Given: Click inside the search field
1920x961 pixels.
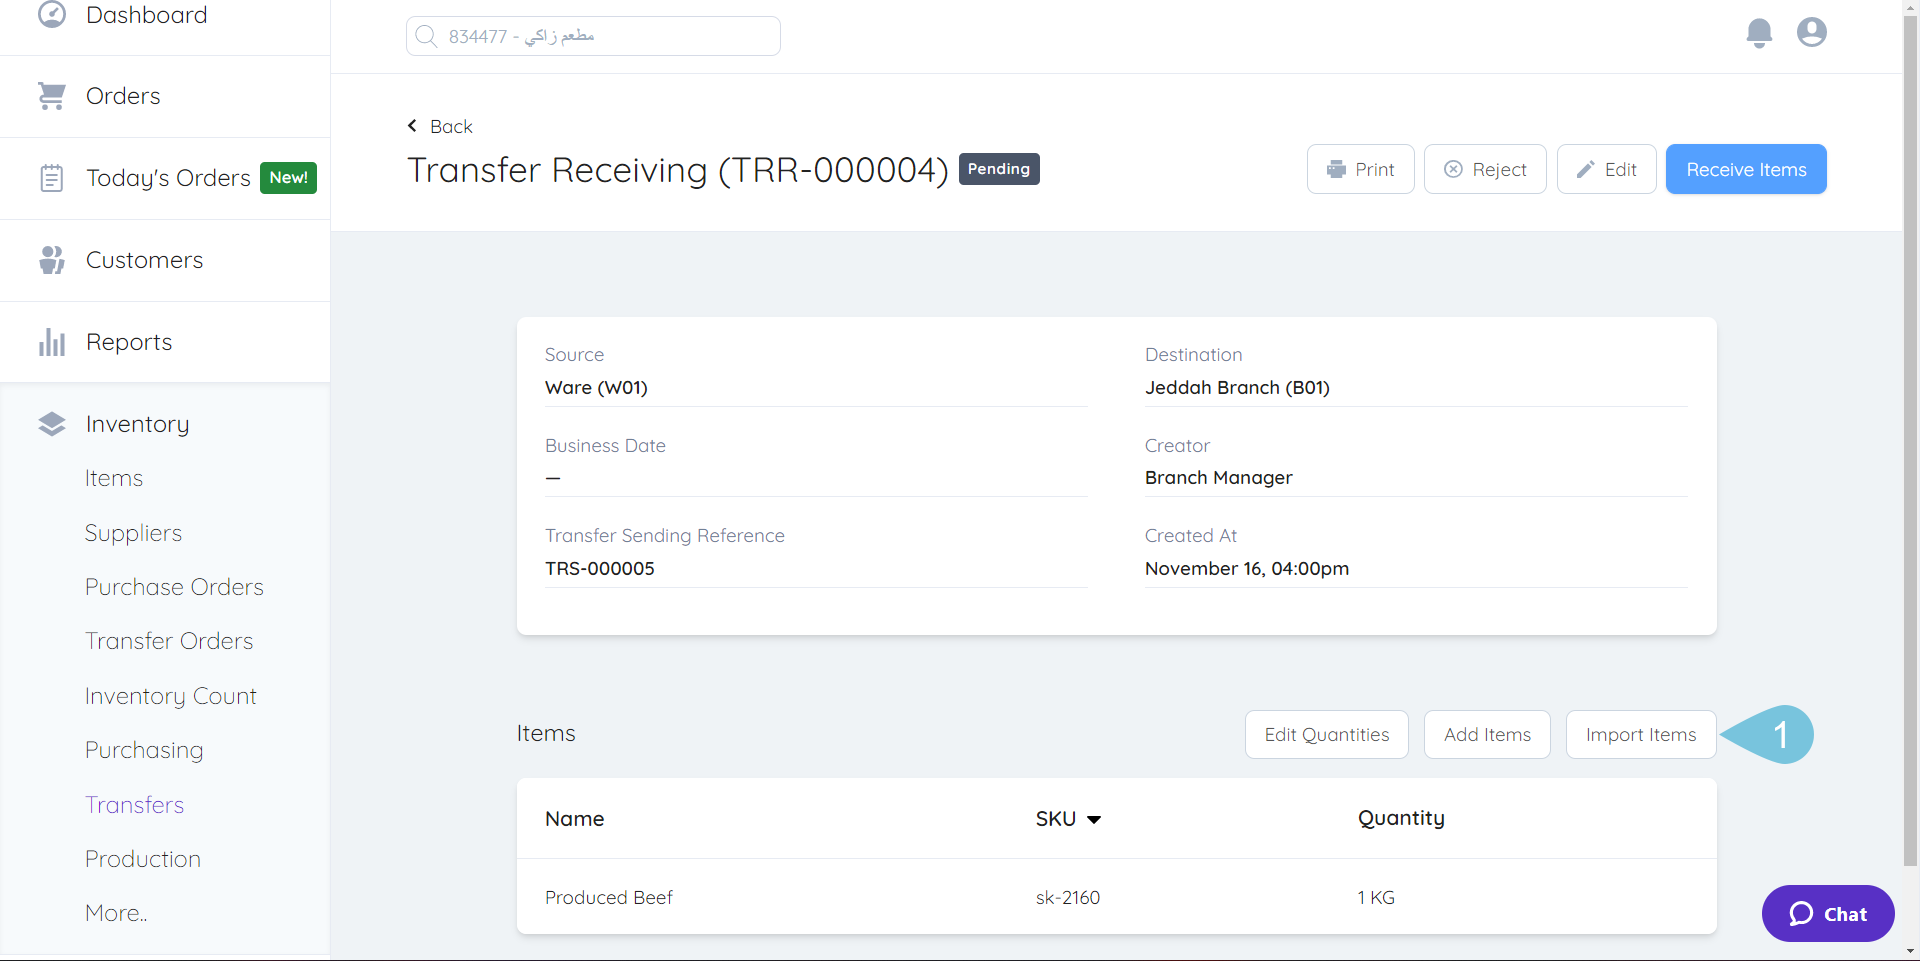Looking at the screenshot, I should 592,35.
